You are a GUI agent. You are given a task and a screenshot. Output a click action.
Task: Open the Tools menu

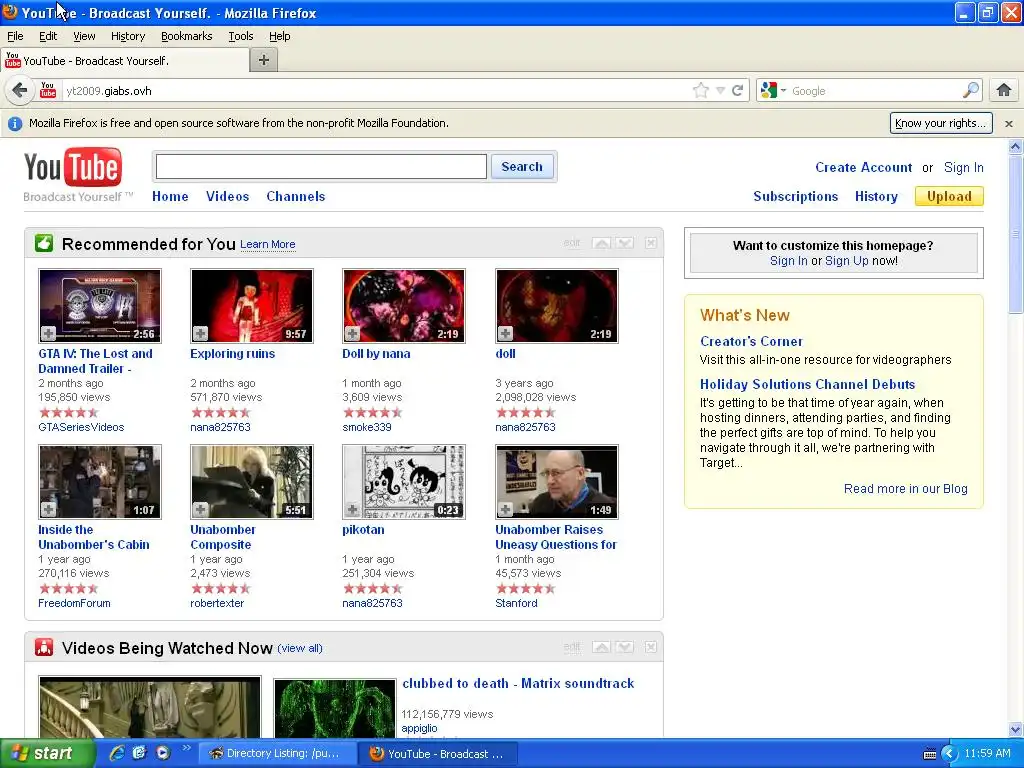coord(241,36)
